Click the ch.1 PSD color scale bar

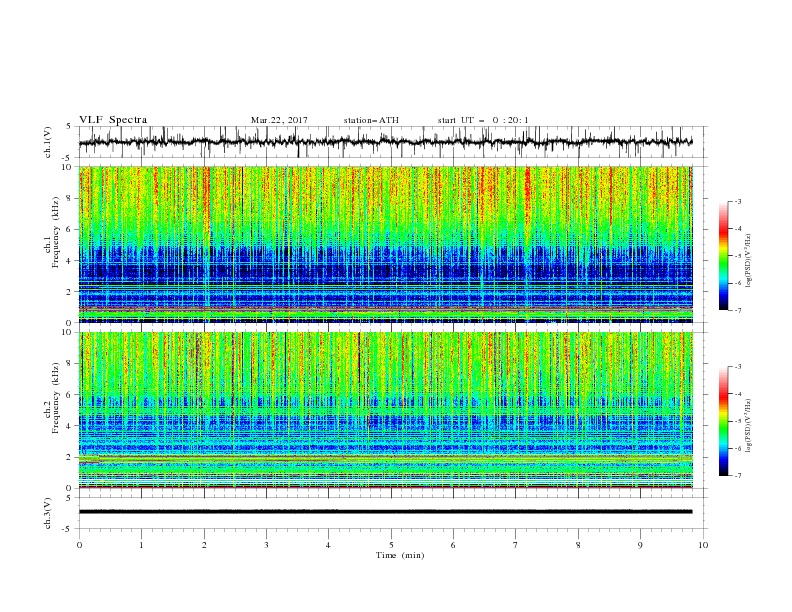tap(723, 255)
